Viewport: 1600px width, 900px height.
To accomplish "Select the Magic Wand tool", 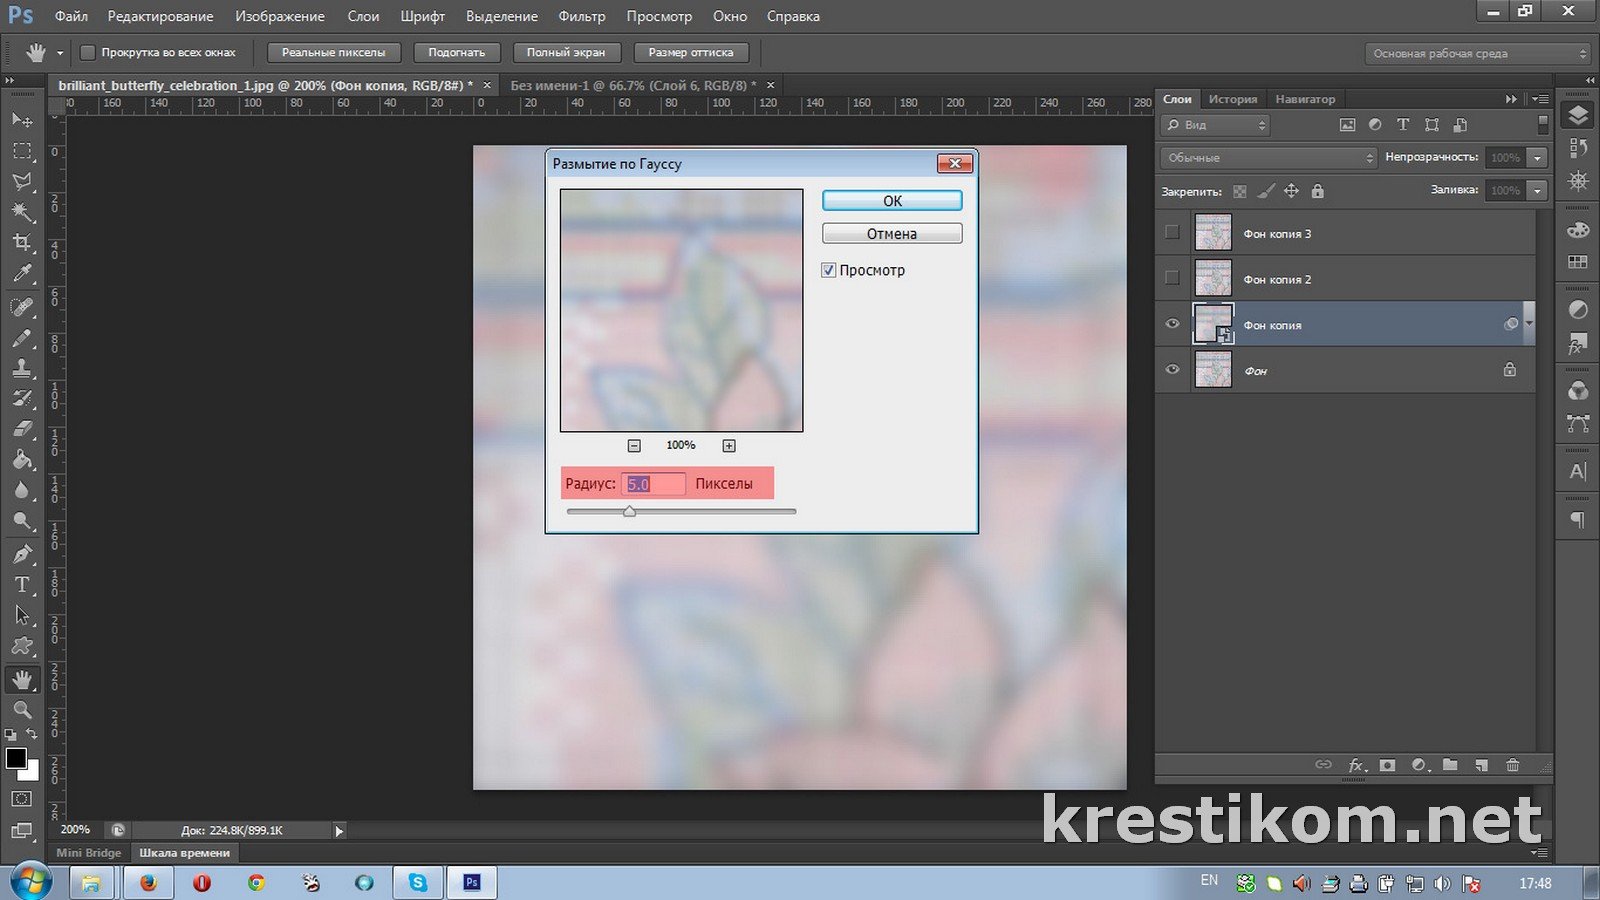I will [x=21, y=212].
